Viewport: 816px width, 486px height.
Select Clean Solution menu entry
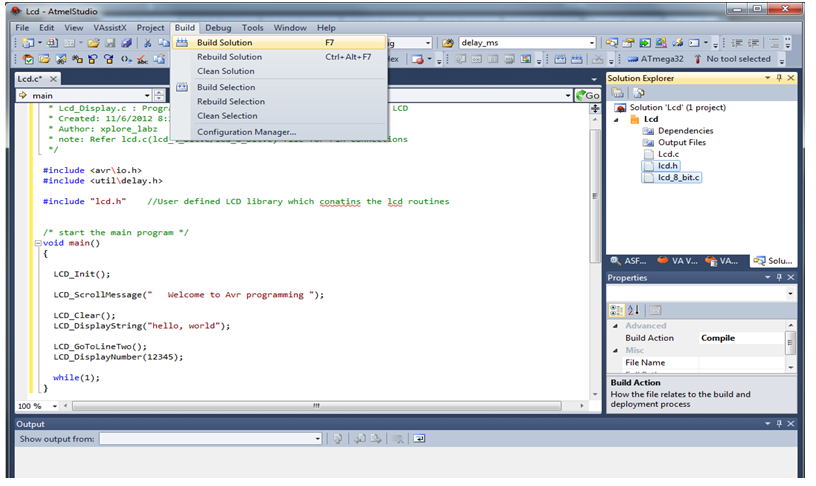(279, 71)
